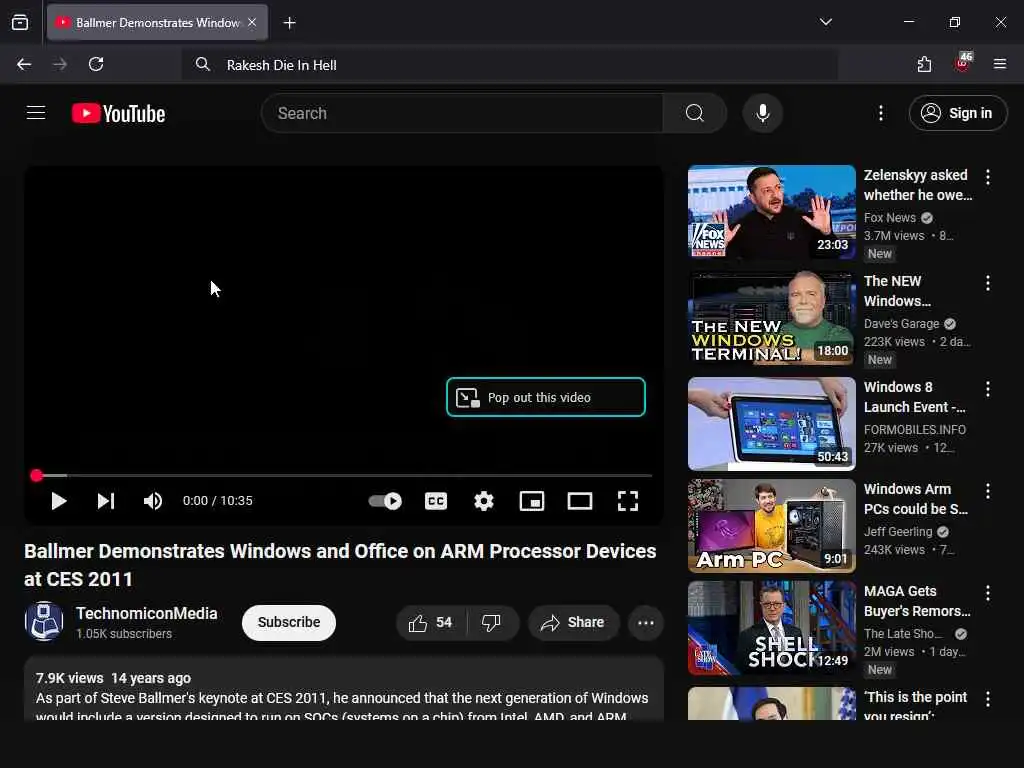
Task: Enable miniplayer mode icon
Action: pyautogui.click(x=532, y=501)
